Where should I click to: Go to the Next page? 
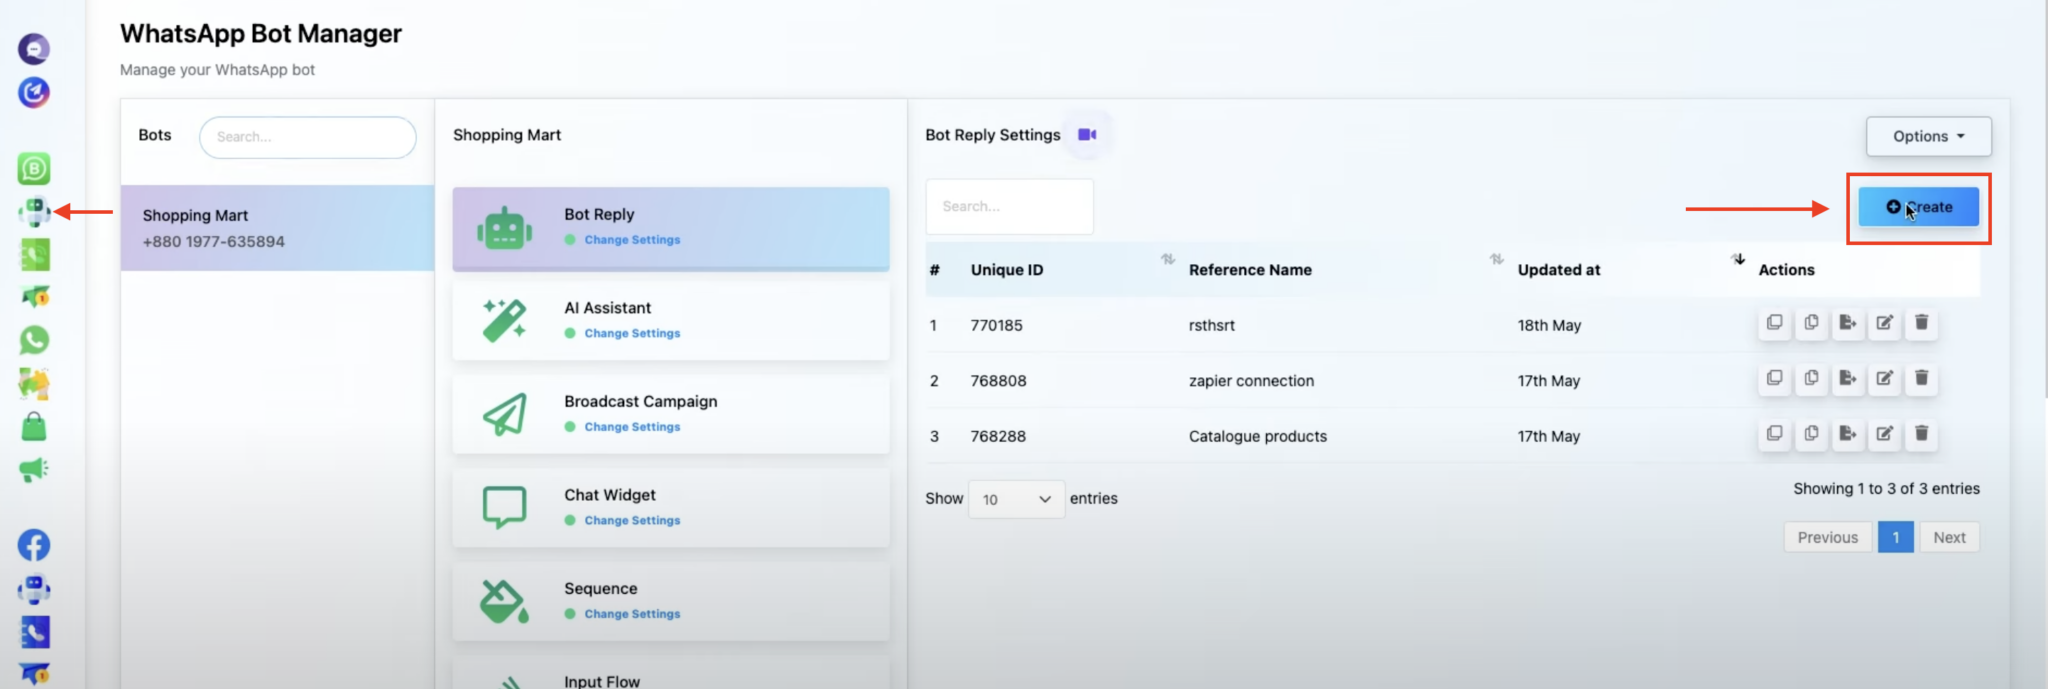point(1949,537)
